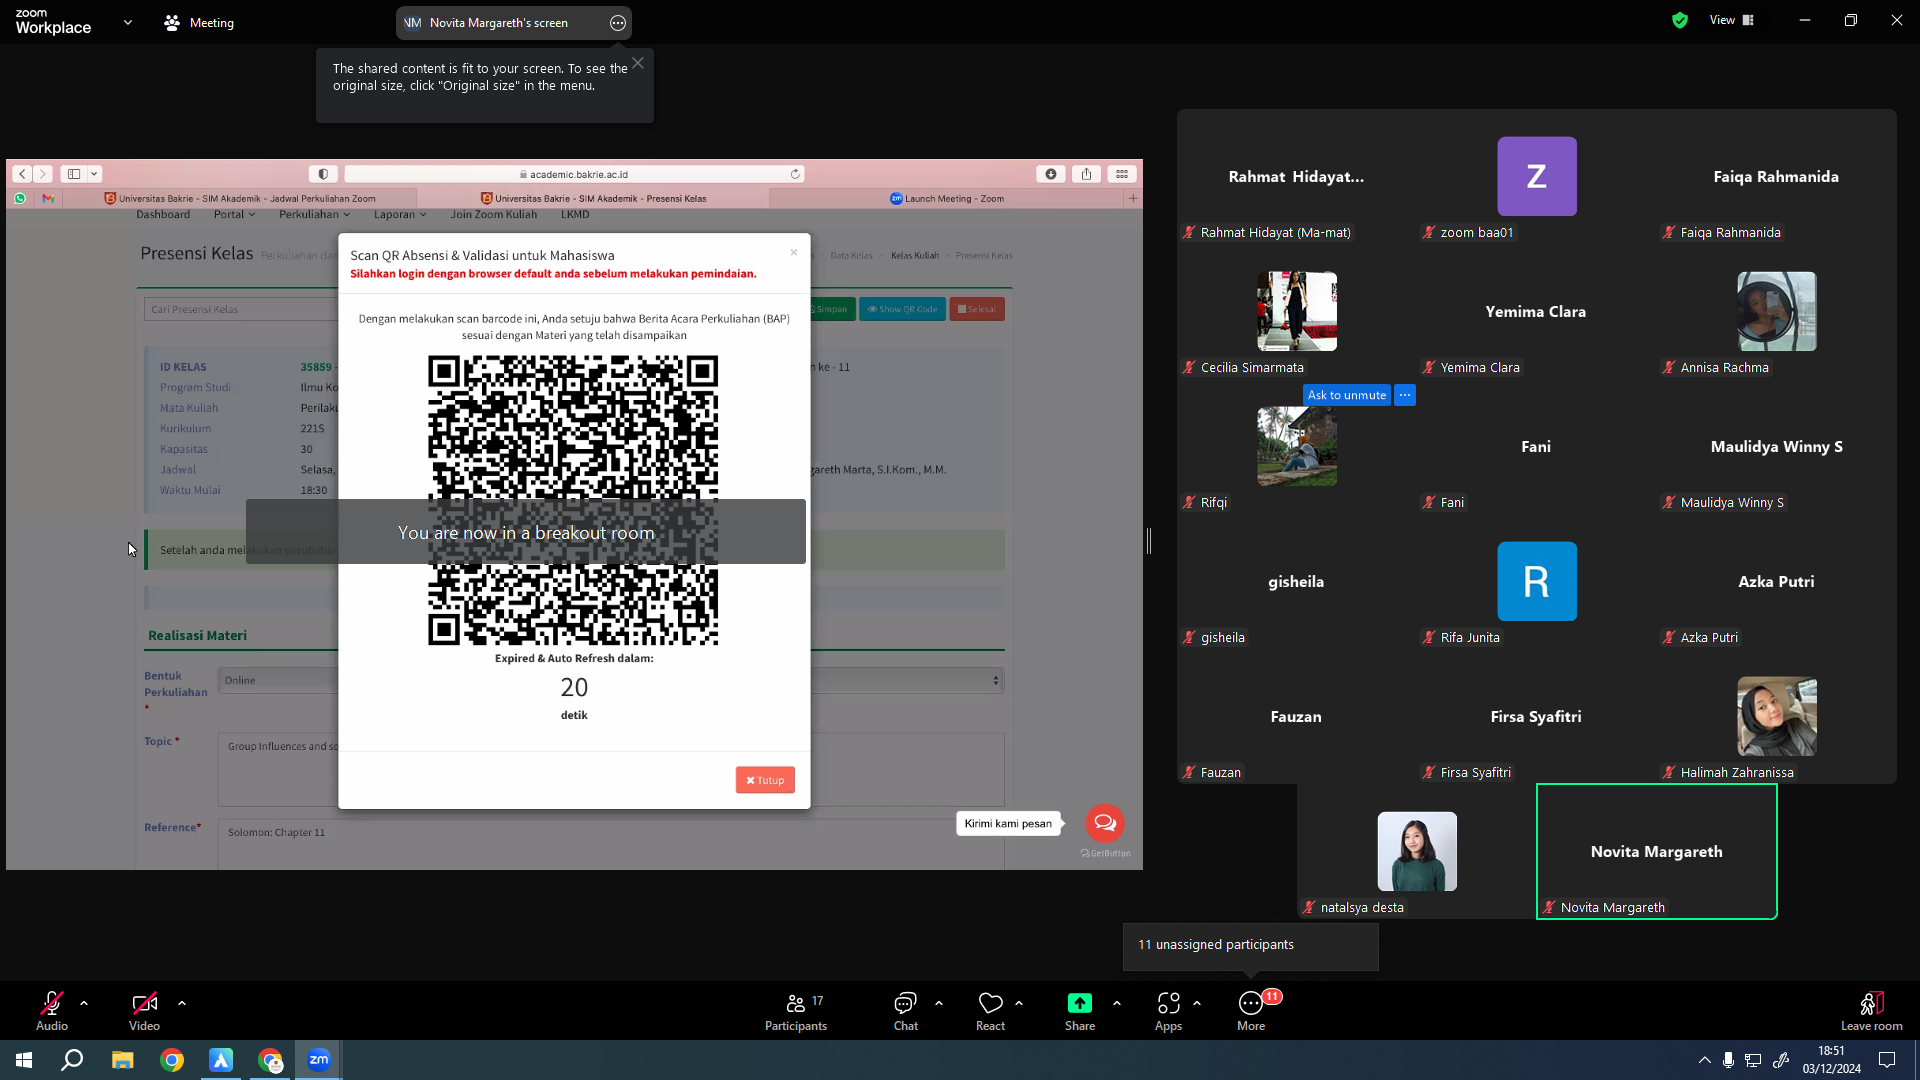Open the Zoom Apps panel
1920x1080 pixels.
(x=1168, y=1010)
